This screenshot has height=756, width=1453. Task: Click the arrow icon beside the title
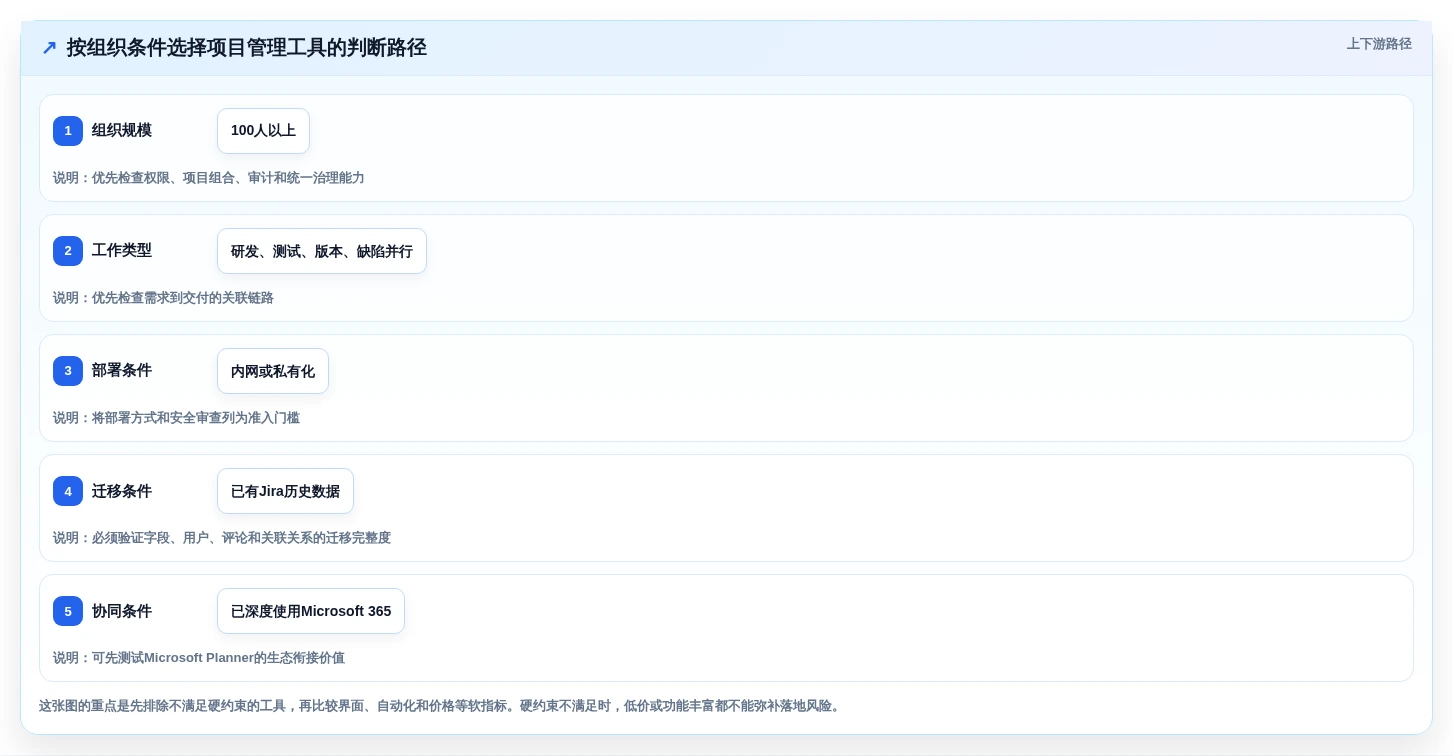pyautogui.click(x=49, y=48)
